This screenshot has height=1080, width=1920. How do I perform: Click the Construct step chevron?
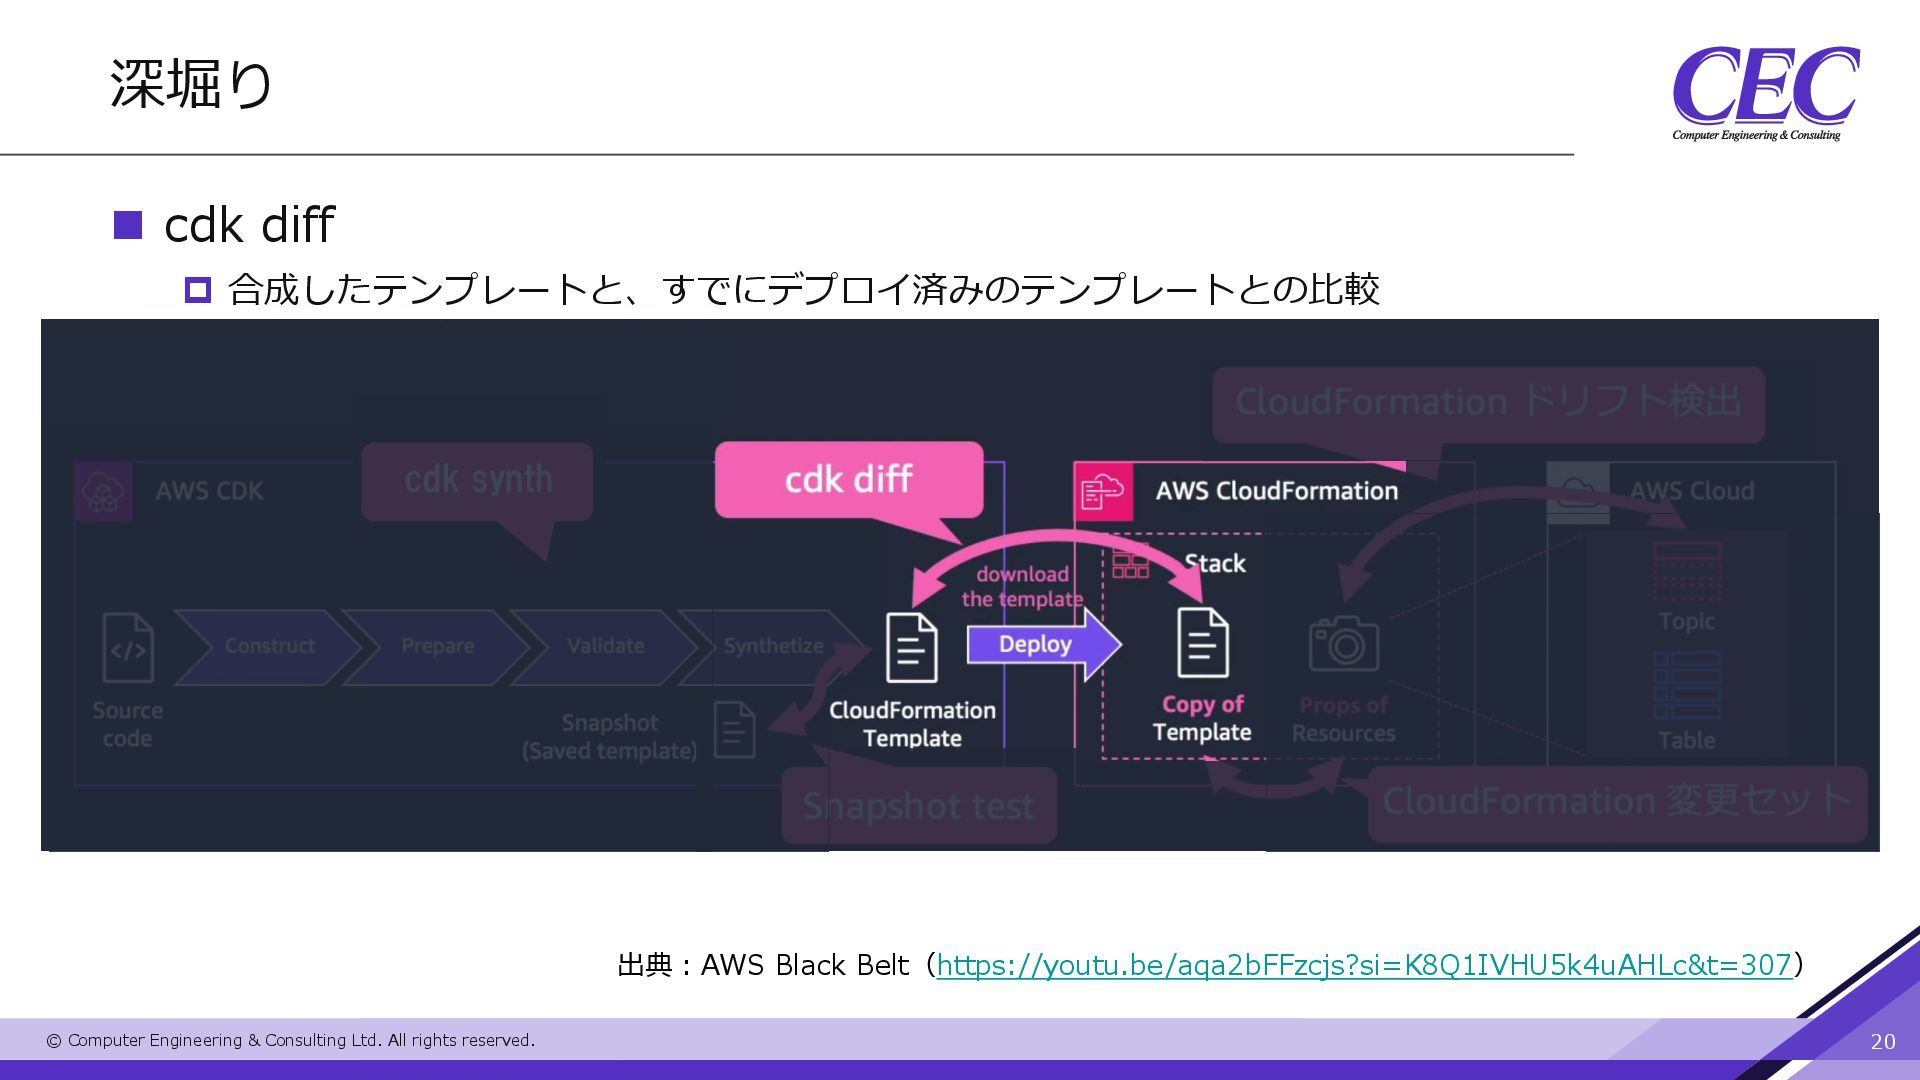click(268, 647)
